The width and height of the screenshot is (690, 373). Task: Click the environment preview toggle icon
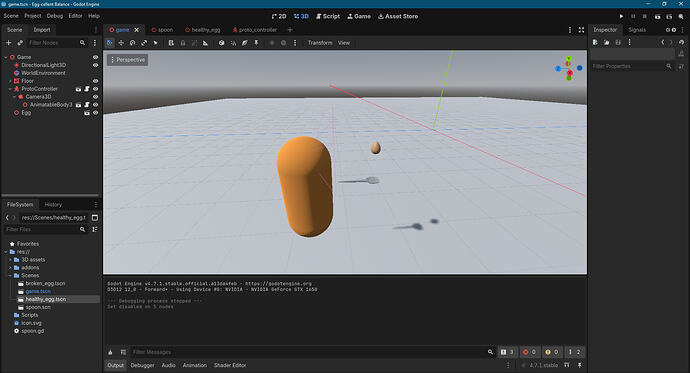pos(283,43)
